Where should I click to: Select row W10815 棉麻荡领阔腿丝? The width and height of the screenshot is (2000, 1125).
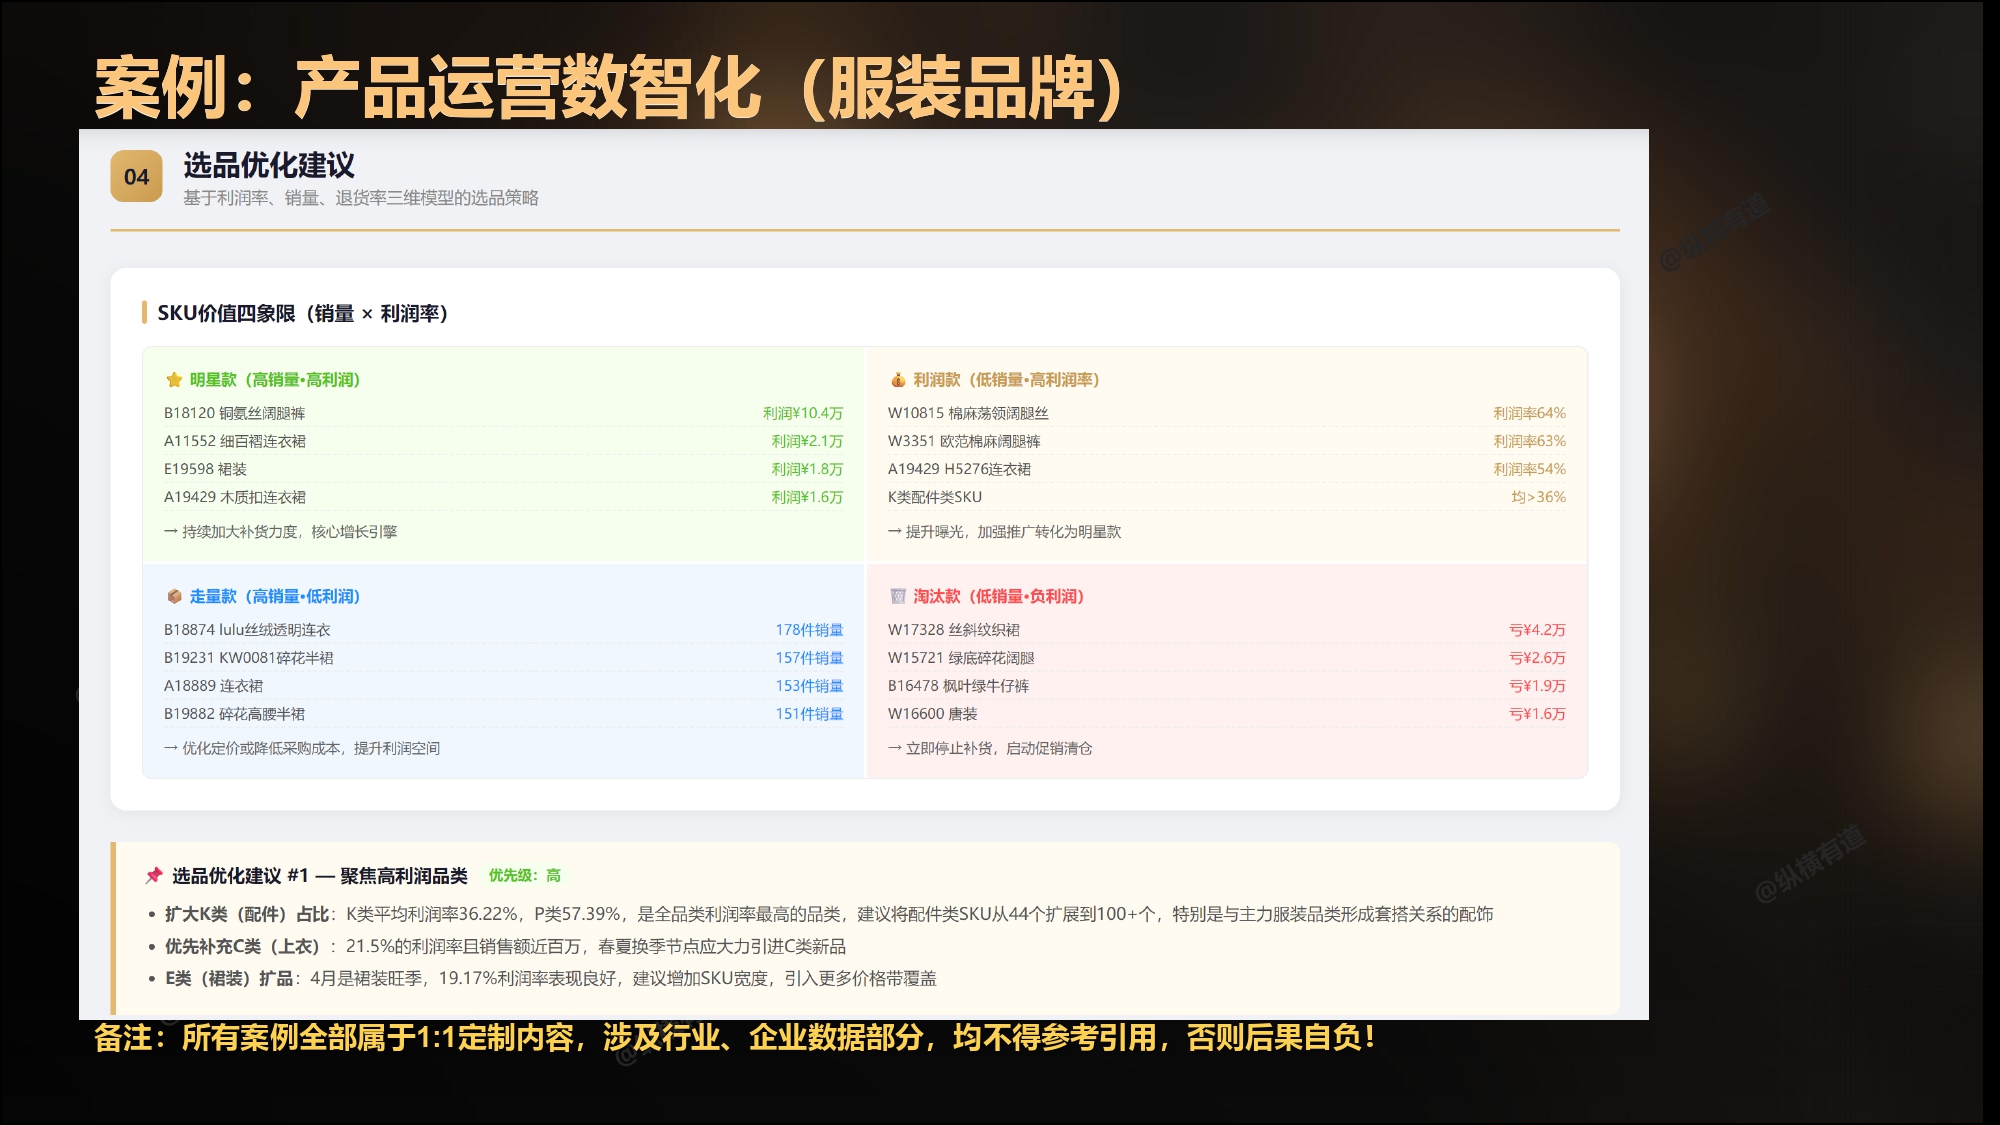(1227, 413)
